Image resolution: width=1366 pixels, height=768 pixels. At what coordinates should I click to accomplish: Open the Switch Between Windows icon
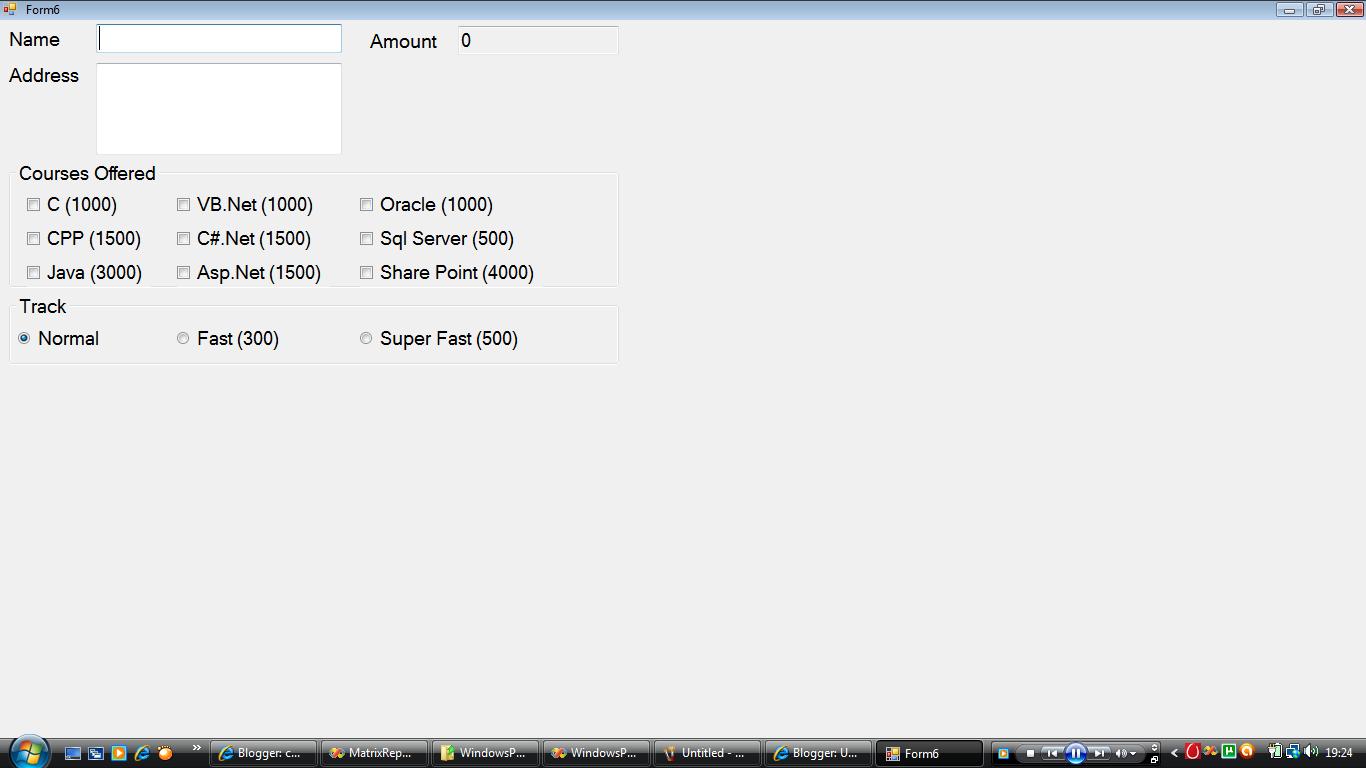coord(95,753)
